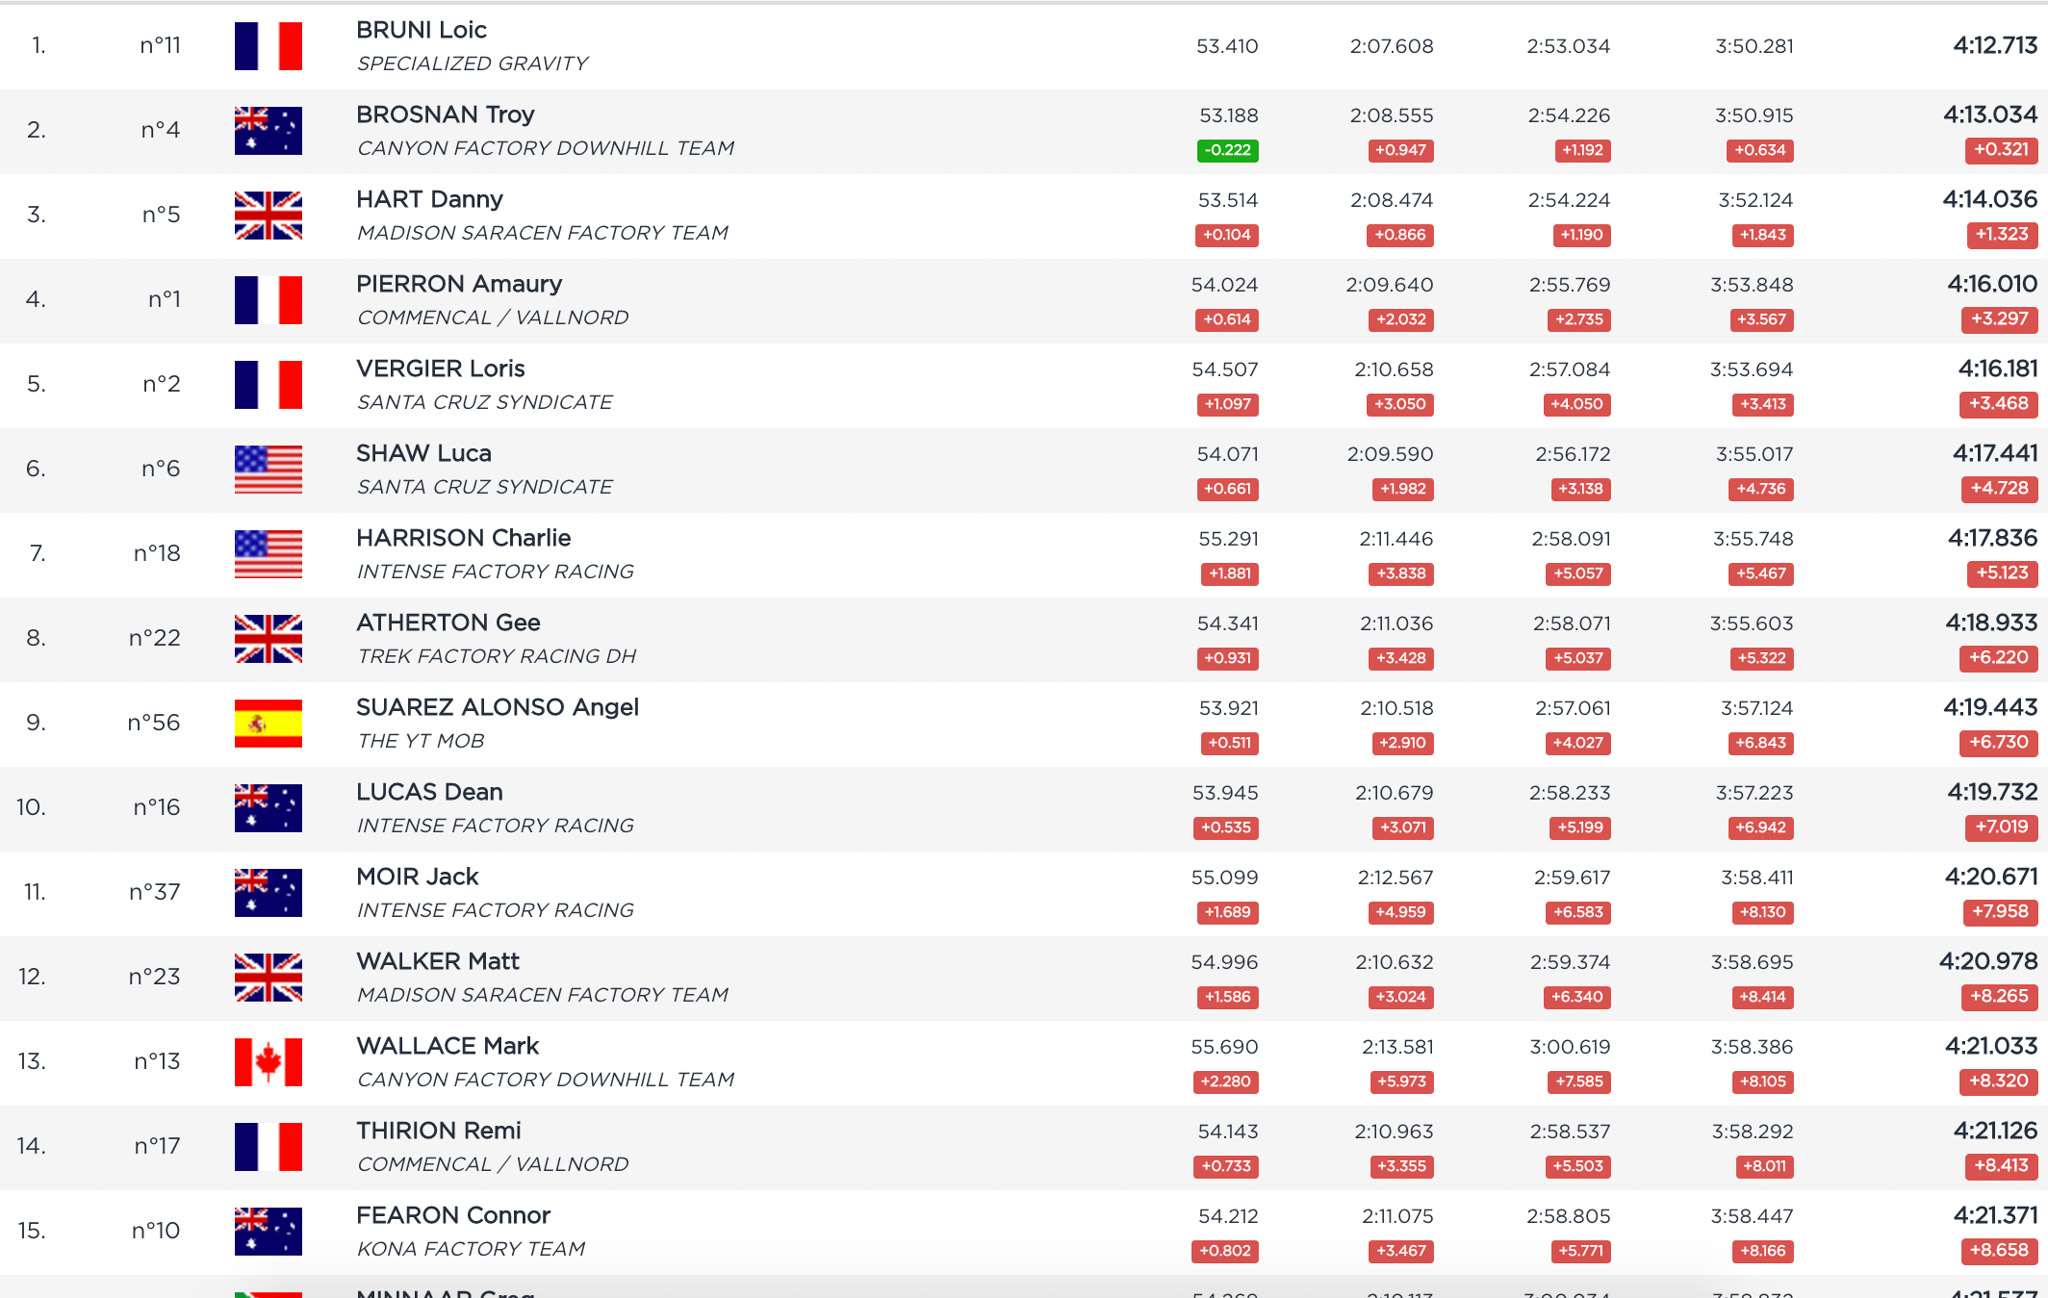2048x1298 pixels.
Task: Click the green -0.222 split badge
Action: tap(1227, 151)
